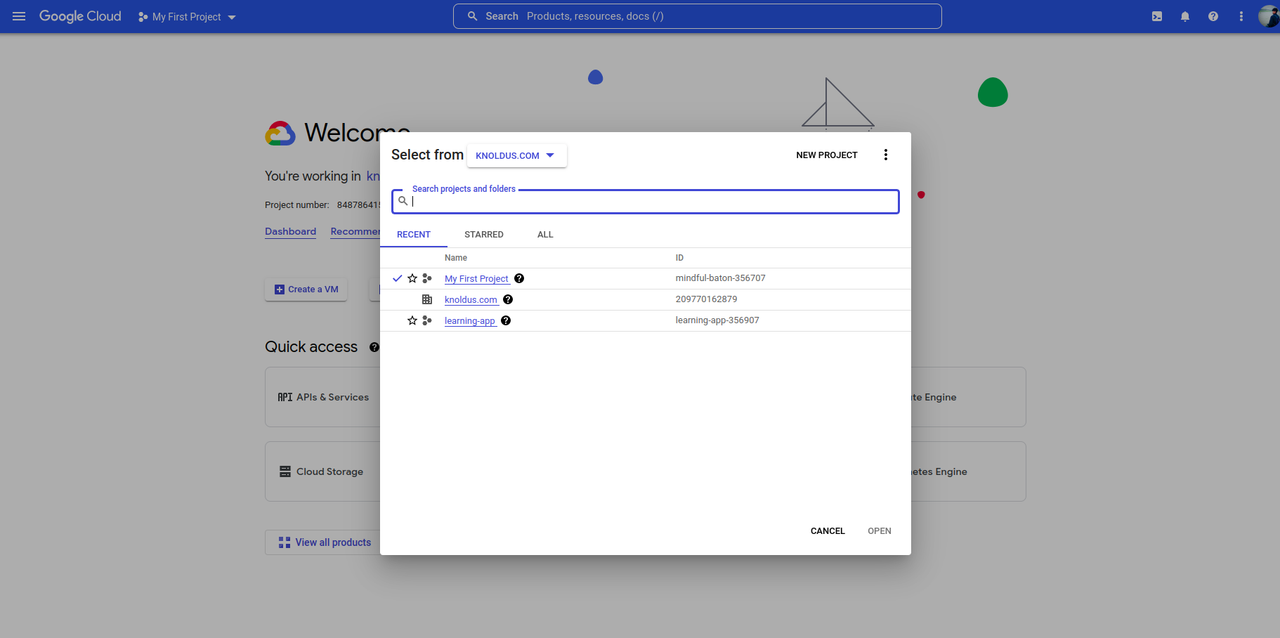Click ID 209770162879
The height and width of the screenshot is (638, 1280).
click(706, 299)
